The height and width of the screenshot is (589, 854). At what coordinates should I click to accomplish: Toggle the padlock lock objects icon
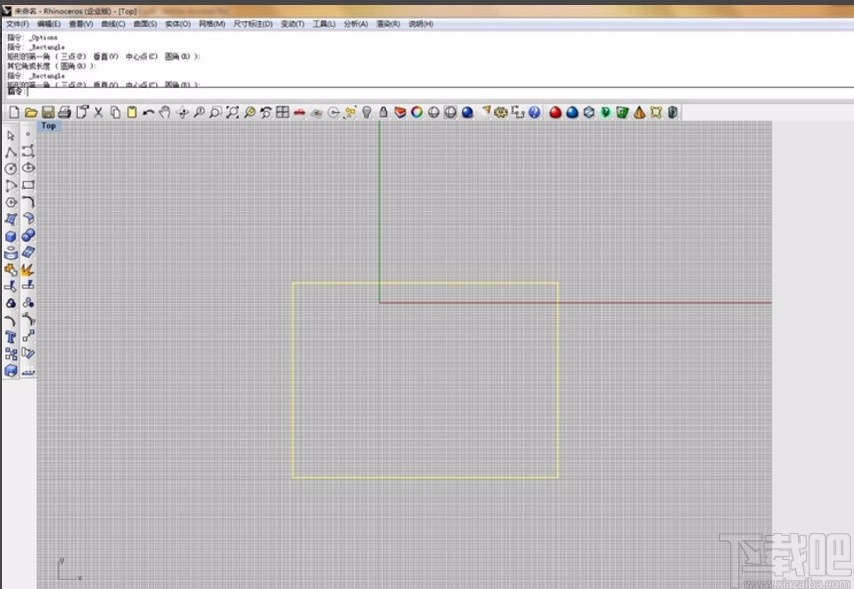point(383,112)
